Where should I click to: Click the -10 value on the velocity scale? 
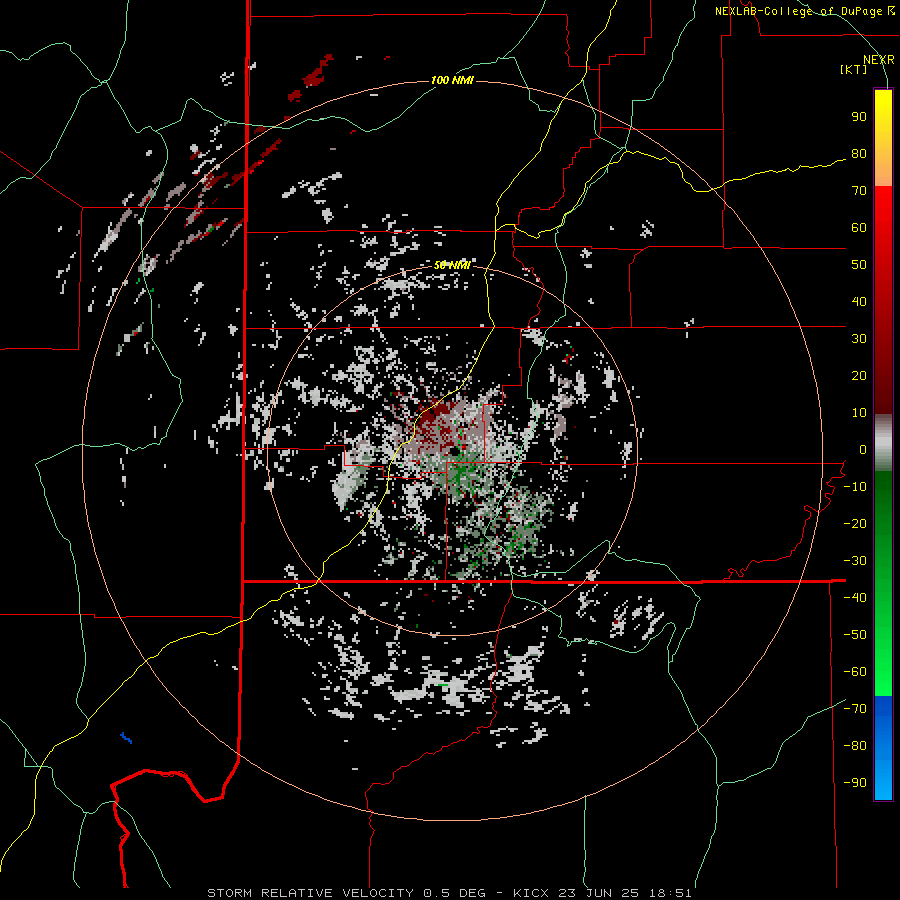click(x=855, y=487)
